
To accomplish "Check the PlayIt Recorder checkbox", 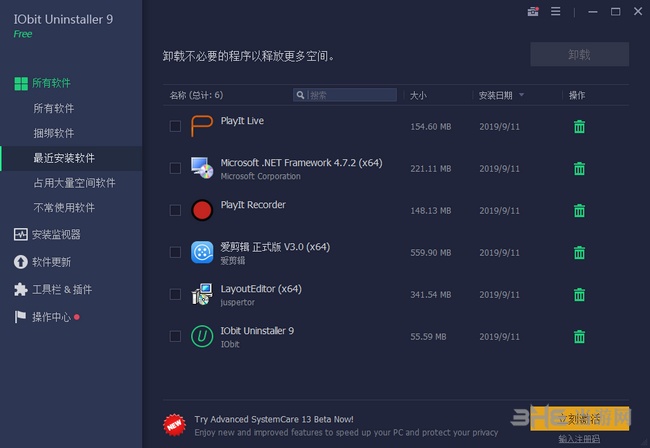I will pyautogui.click(x=175, y=210).
